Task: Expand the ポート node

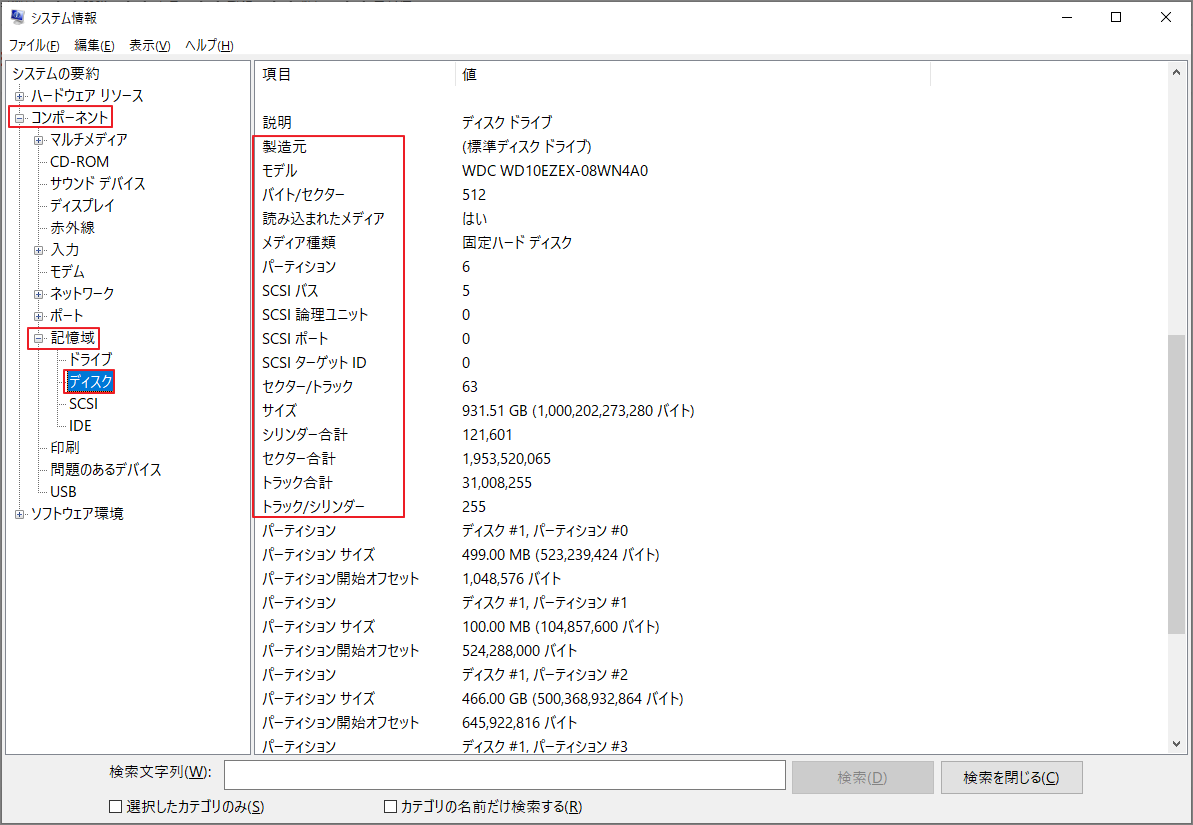Action: (x=39, y=317)
